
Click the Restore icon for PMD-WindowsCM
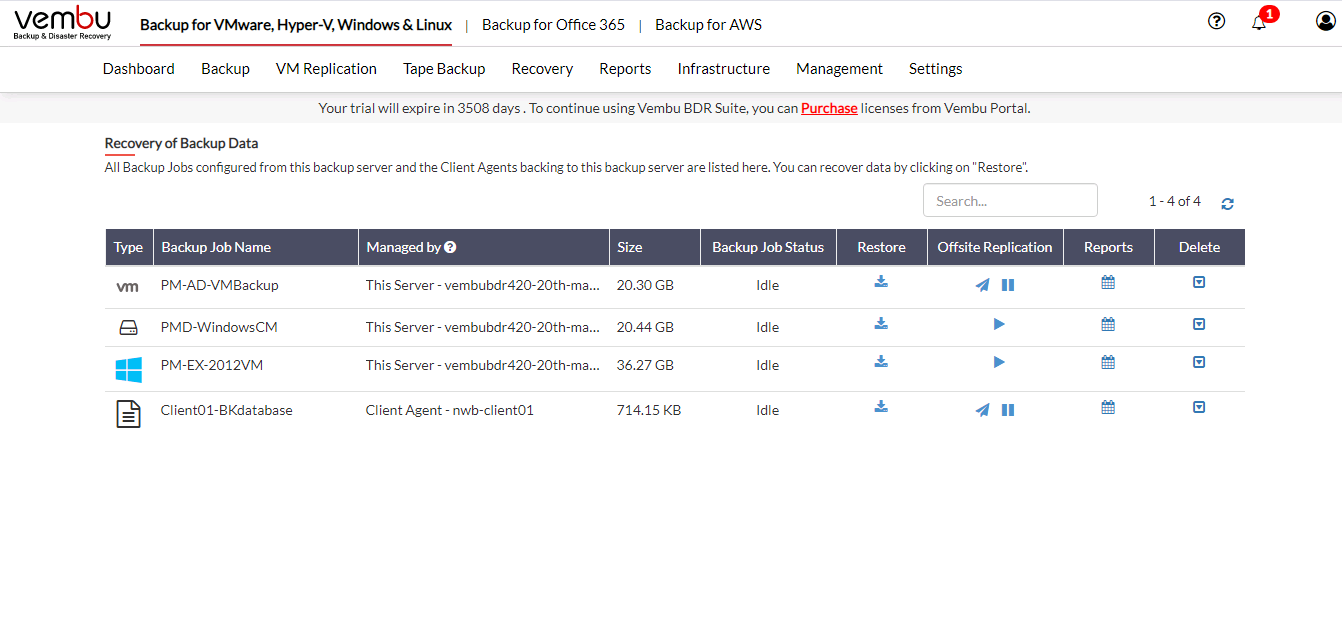click(x=881, y=323)
